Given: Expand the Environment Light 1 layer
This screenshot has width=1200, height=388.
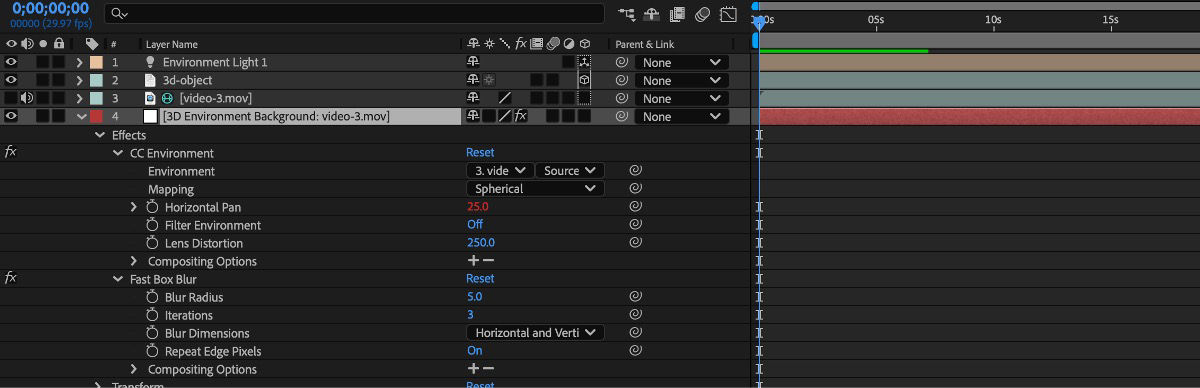Looking at the screenshot, I should pos(80,62).
